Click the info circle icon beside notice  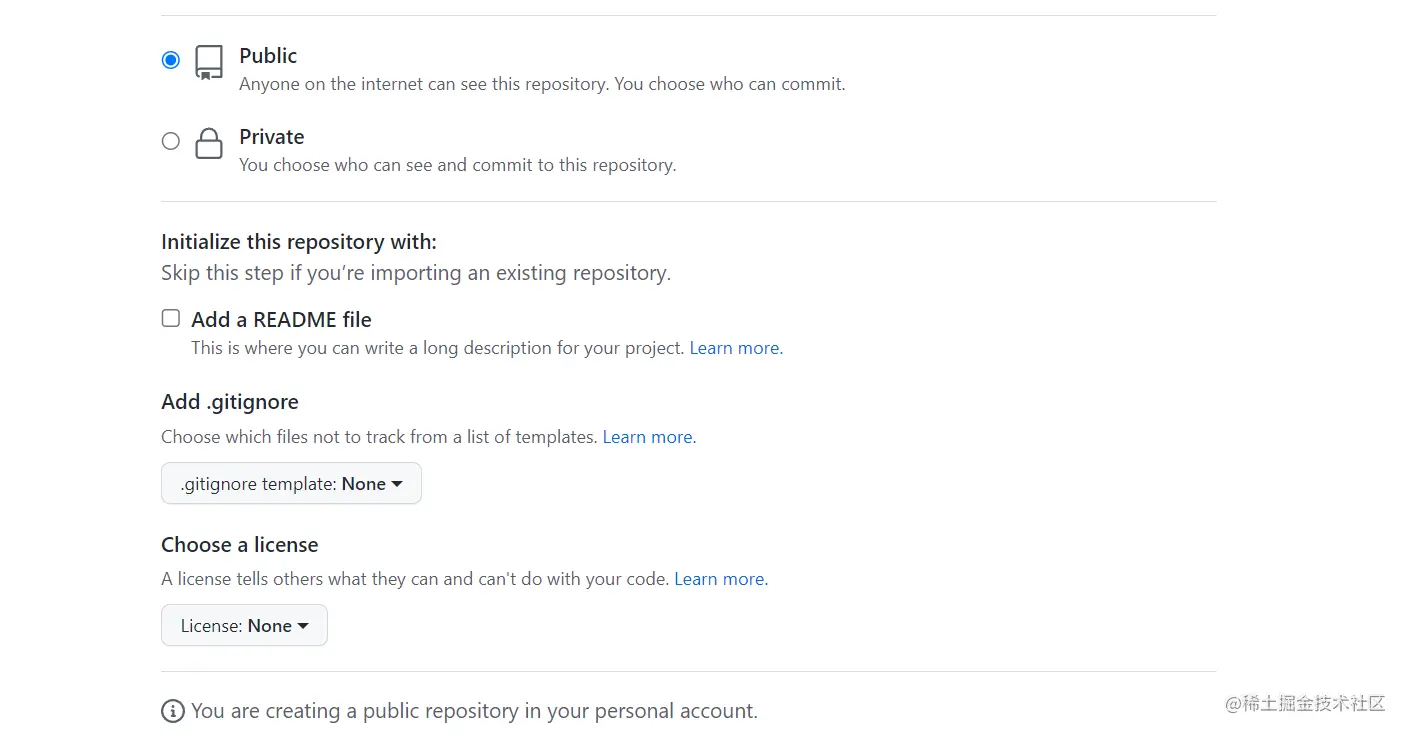click(173, 711)
